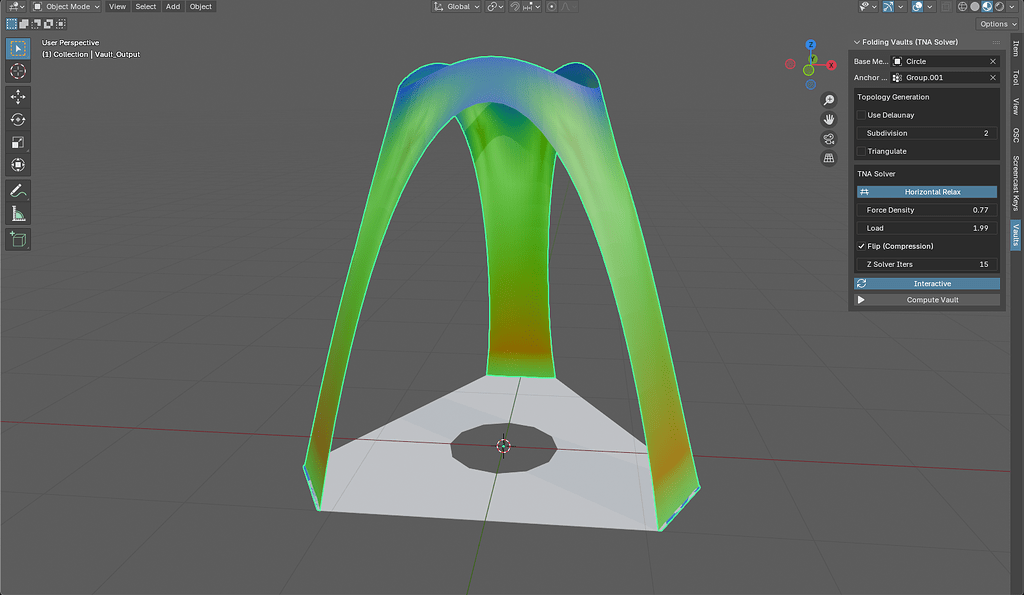Open the editor type dropdown
This screenshot has width=1024, height=595.
point(14,7)
